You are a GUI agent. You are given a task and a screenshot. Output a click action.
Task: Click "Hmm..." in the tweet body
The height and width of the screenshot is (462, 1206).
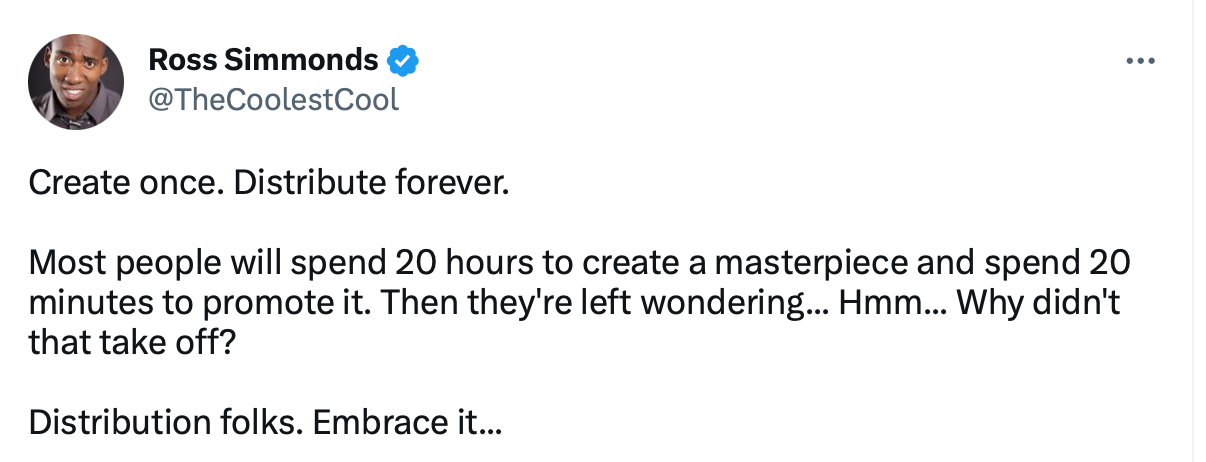click(892, 302)
